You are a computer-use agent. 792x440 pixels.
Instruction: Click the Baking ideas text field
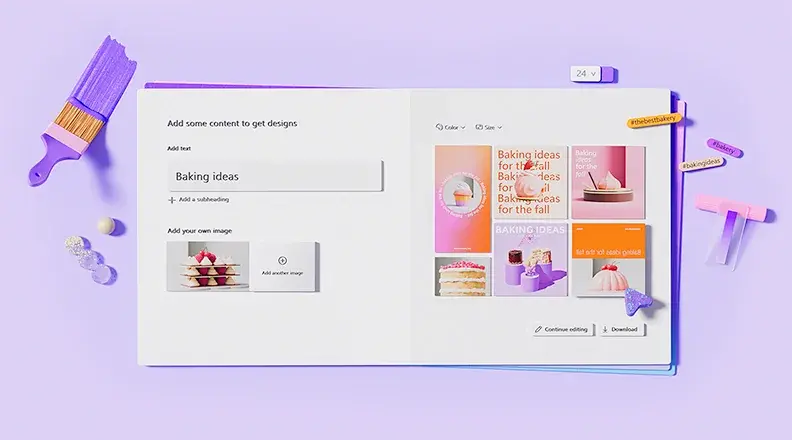pyautogui.click(x=275, y=176)
